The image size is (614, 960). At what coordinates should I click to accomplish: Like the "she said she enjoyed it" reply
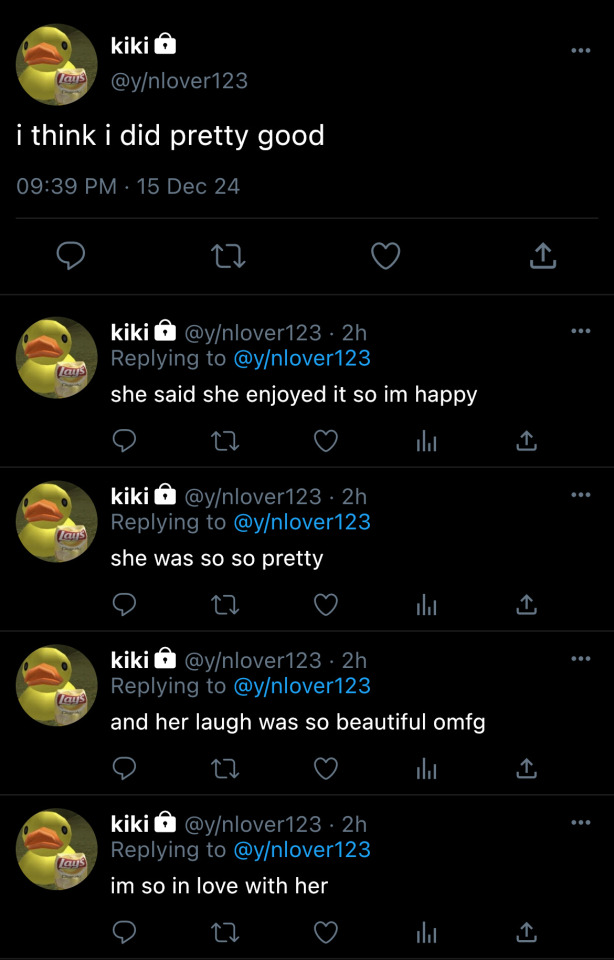tap(326, 440)
